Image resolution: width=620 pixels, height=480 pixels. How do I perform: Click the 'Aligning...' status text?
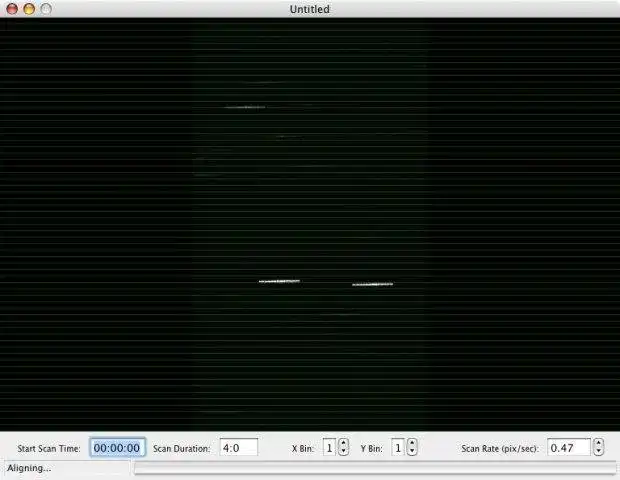coord(29,468)
